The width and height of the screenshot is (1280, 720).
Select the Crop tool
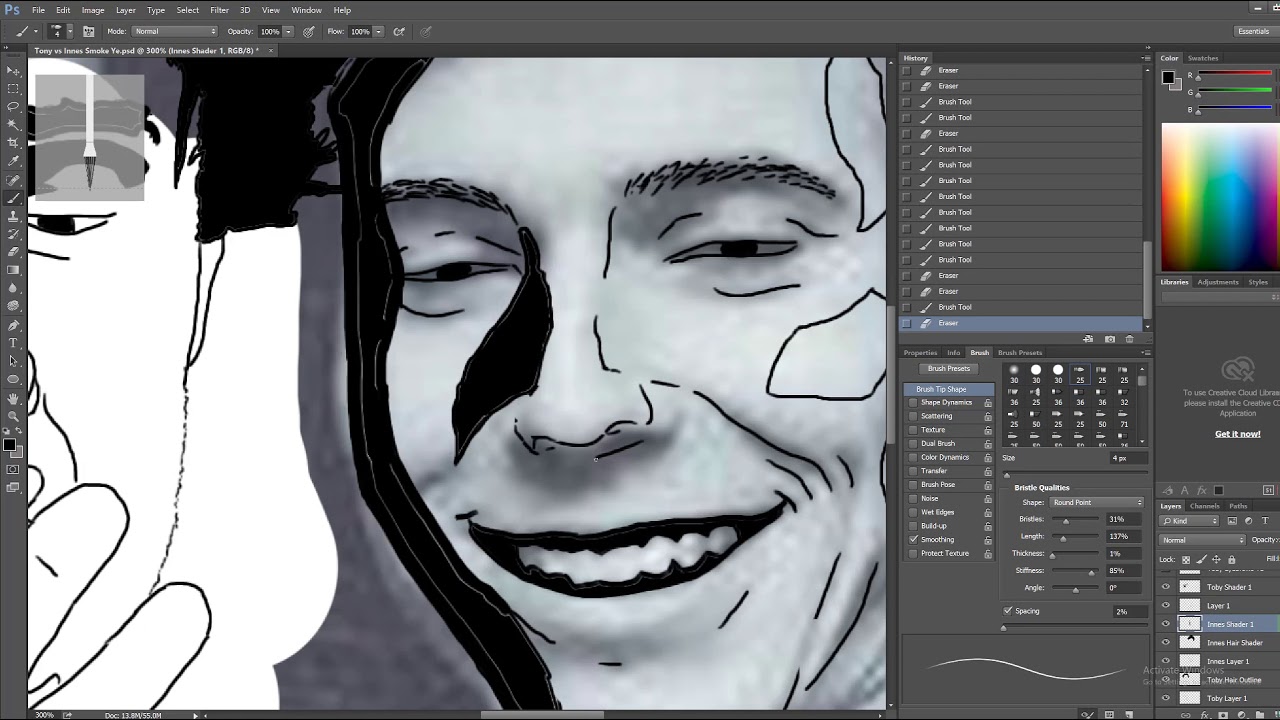(13, 143)
